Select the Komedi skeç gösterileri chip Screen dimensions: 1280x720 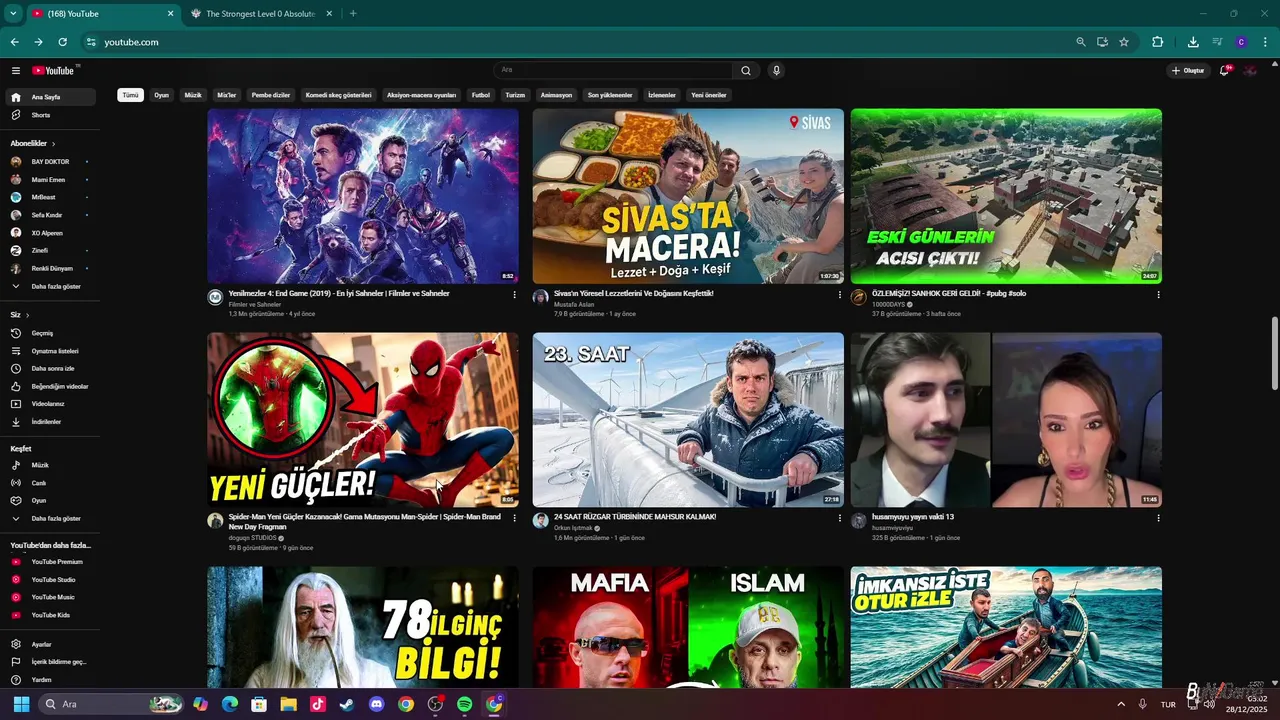click(338, 95)
